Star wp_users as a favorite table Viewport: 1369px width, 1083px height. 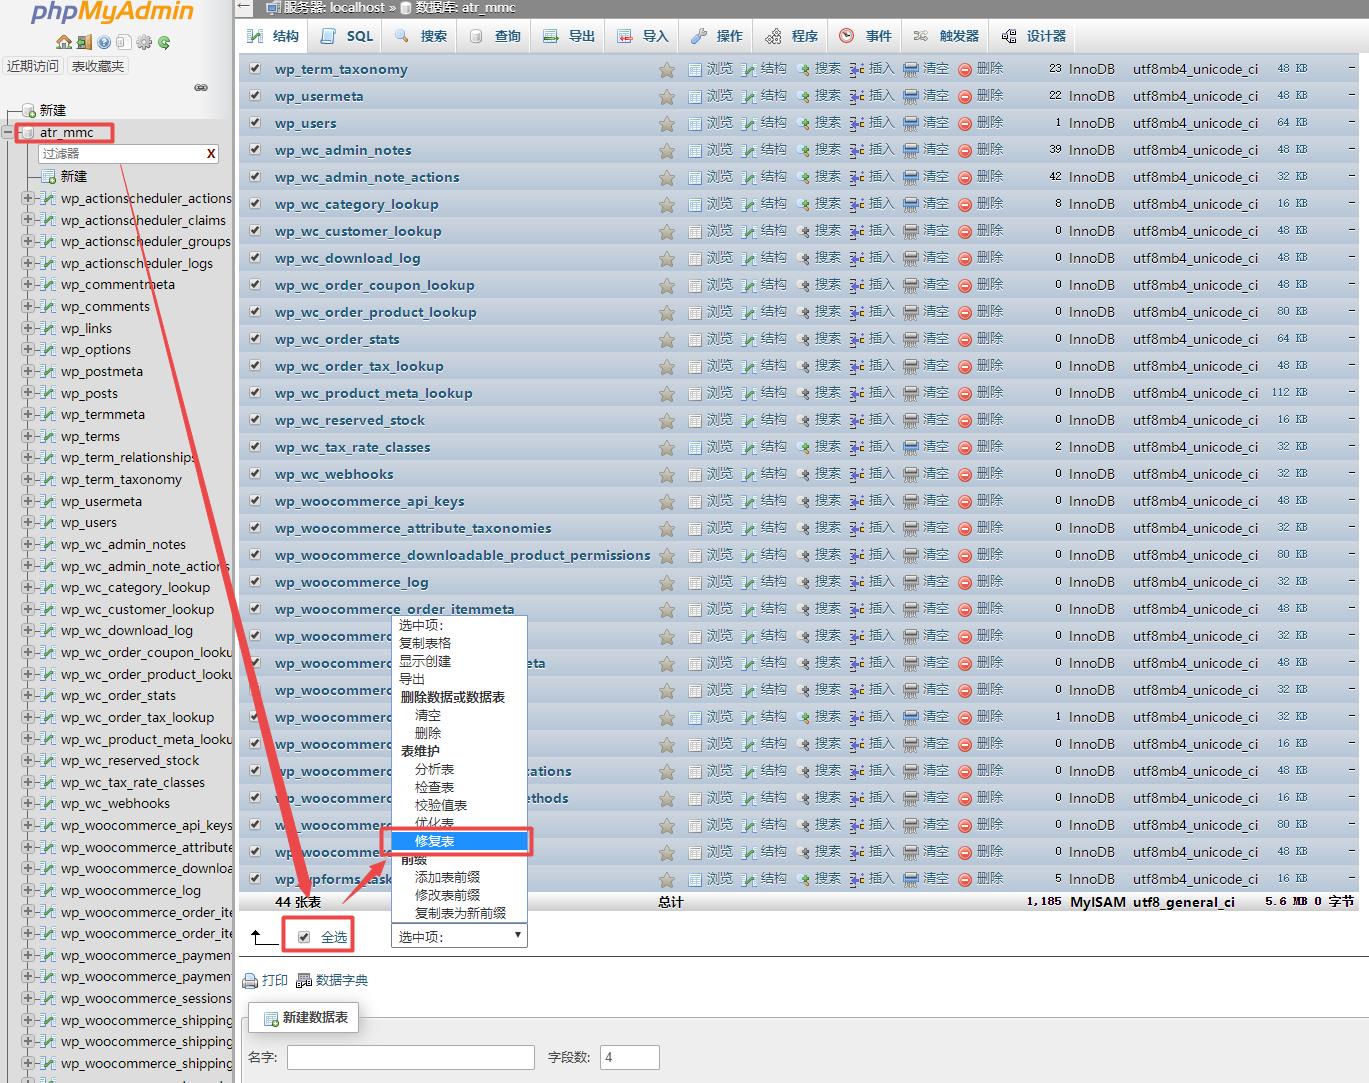pos(666,124)
